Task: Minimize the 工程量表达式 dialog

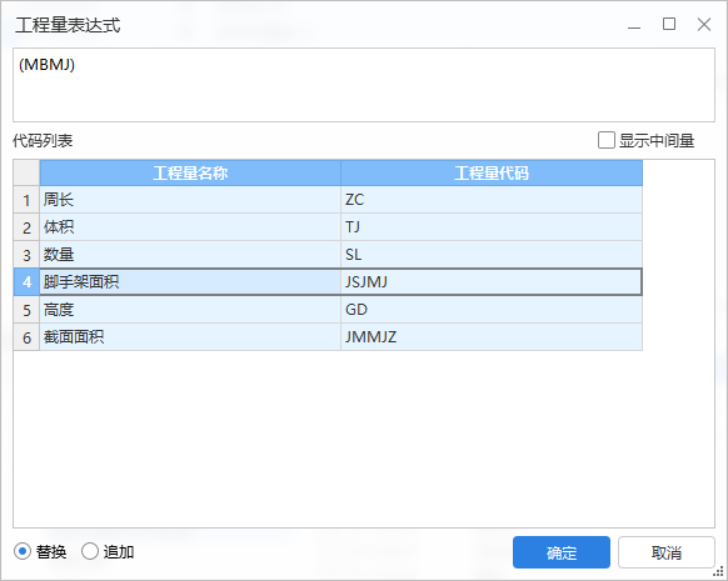Action: click(x=634, y=27)
